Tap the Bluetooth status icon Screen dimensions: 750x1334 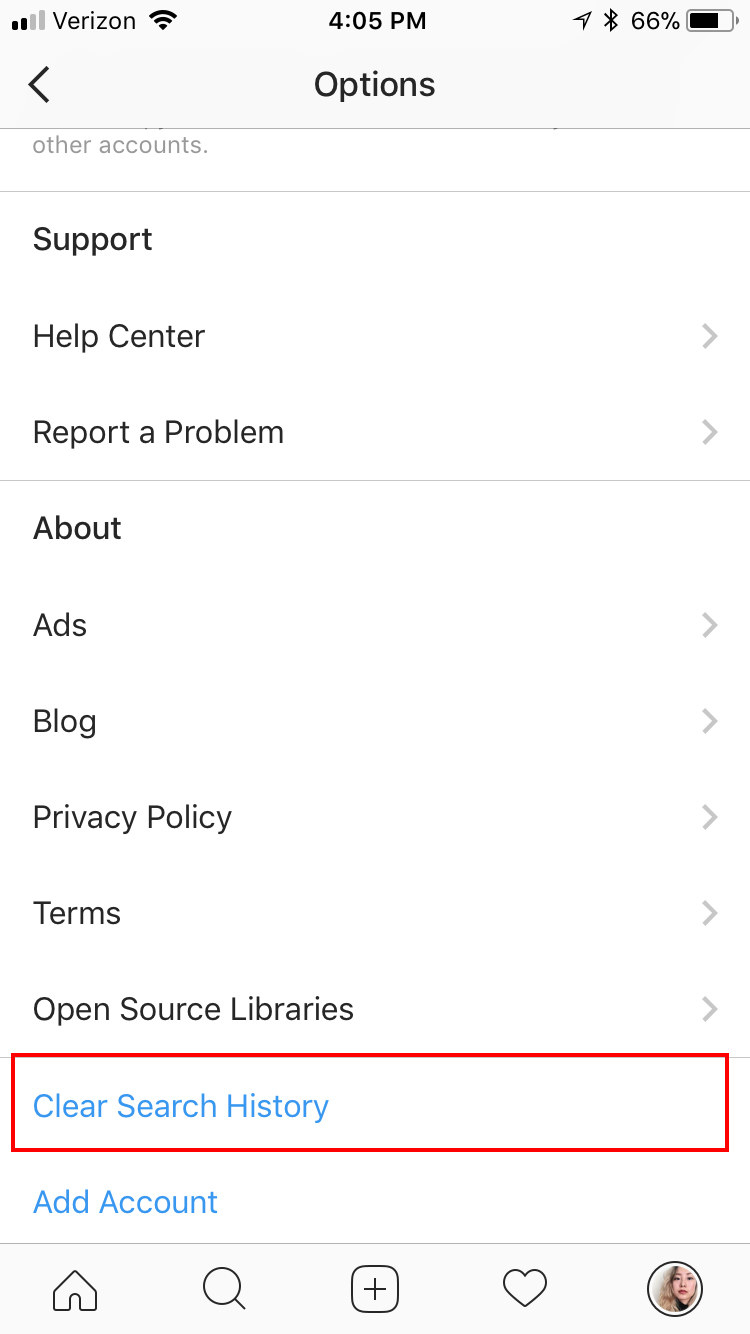[611, 21]
